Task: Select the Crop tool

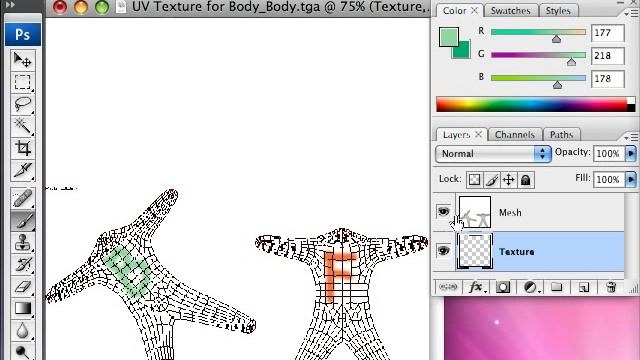Action: pos(22,148)
